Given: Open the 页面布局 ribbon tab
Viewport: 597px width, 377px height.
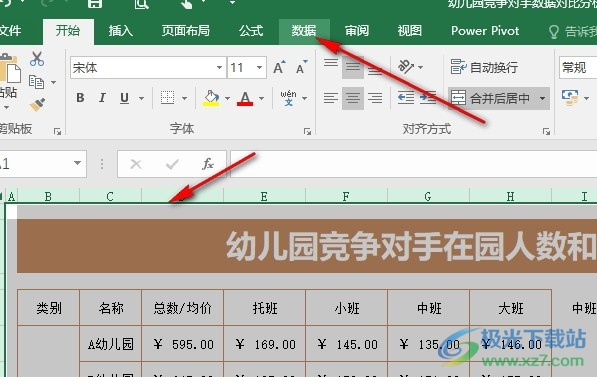Looking at the screenshot, I should (x=185, y=31).
